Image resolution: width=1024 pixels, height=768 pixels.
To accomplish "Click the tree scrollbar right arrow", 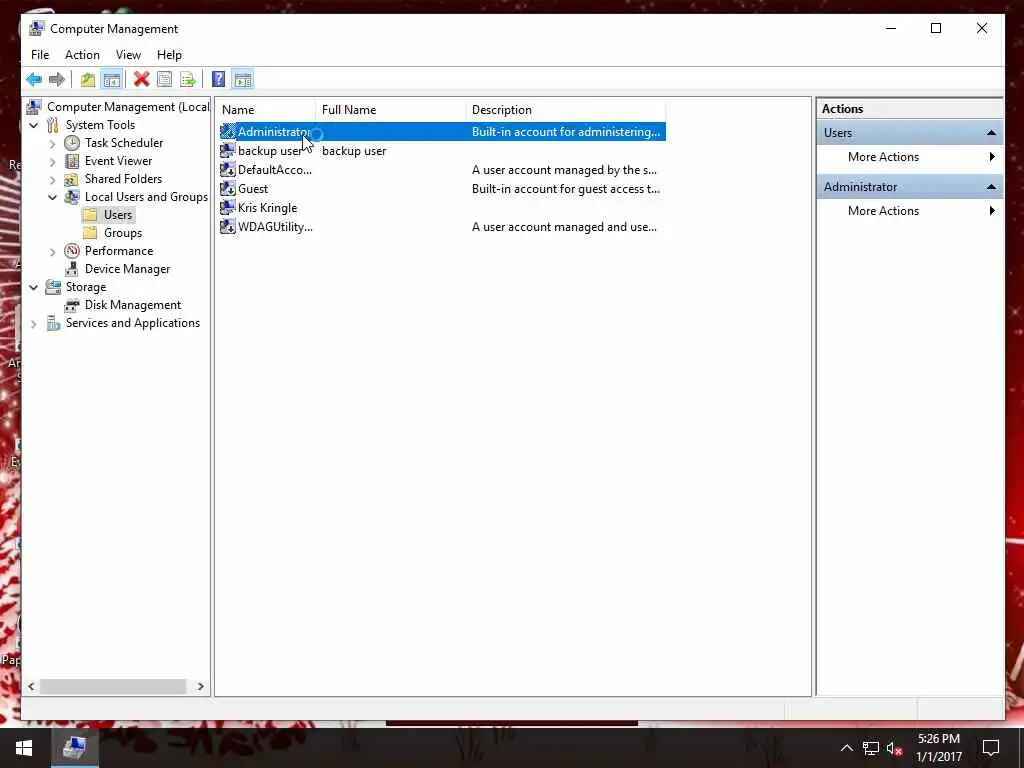I will pos(200,686).
